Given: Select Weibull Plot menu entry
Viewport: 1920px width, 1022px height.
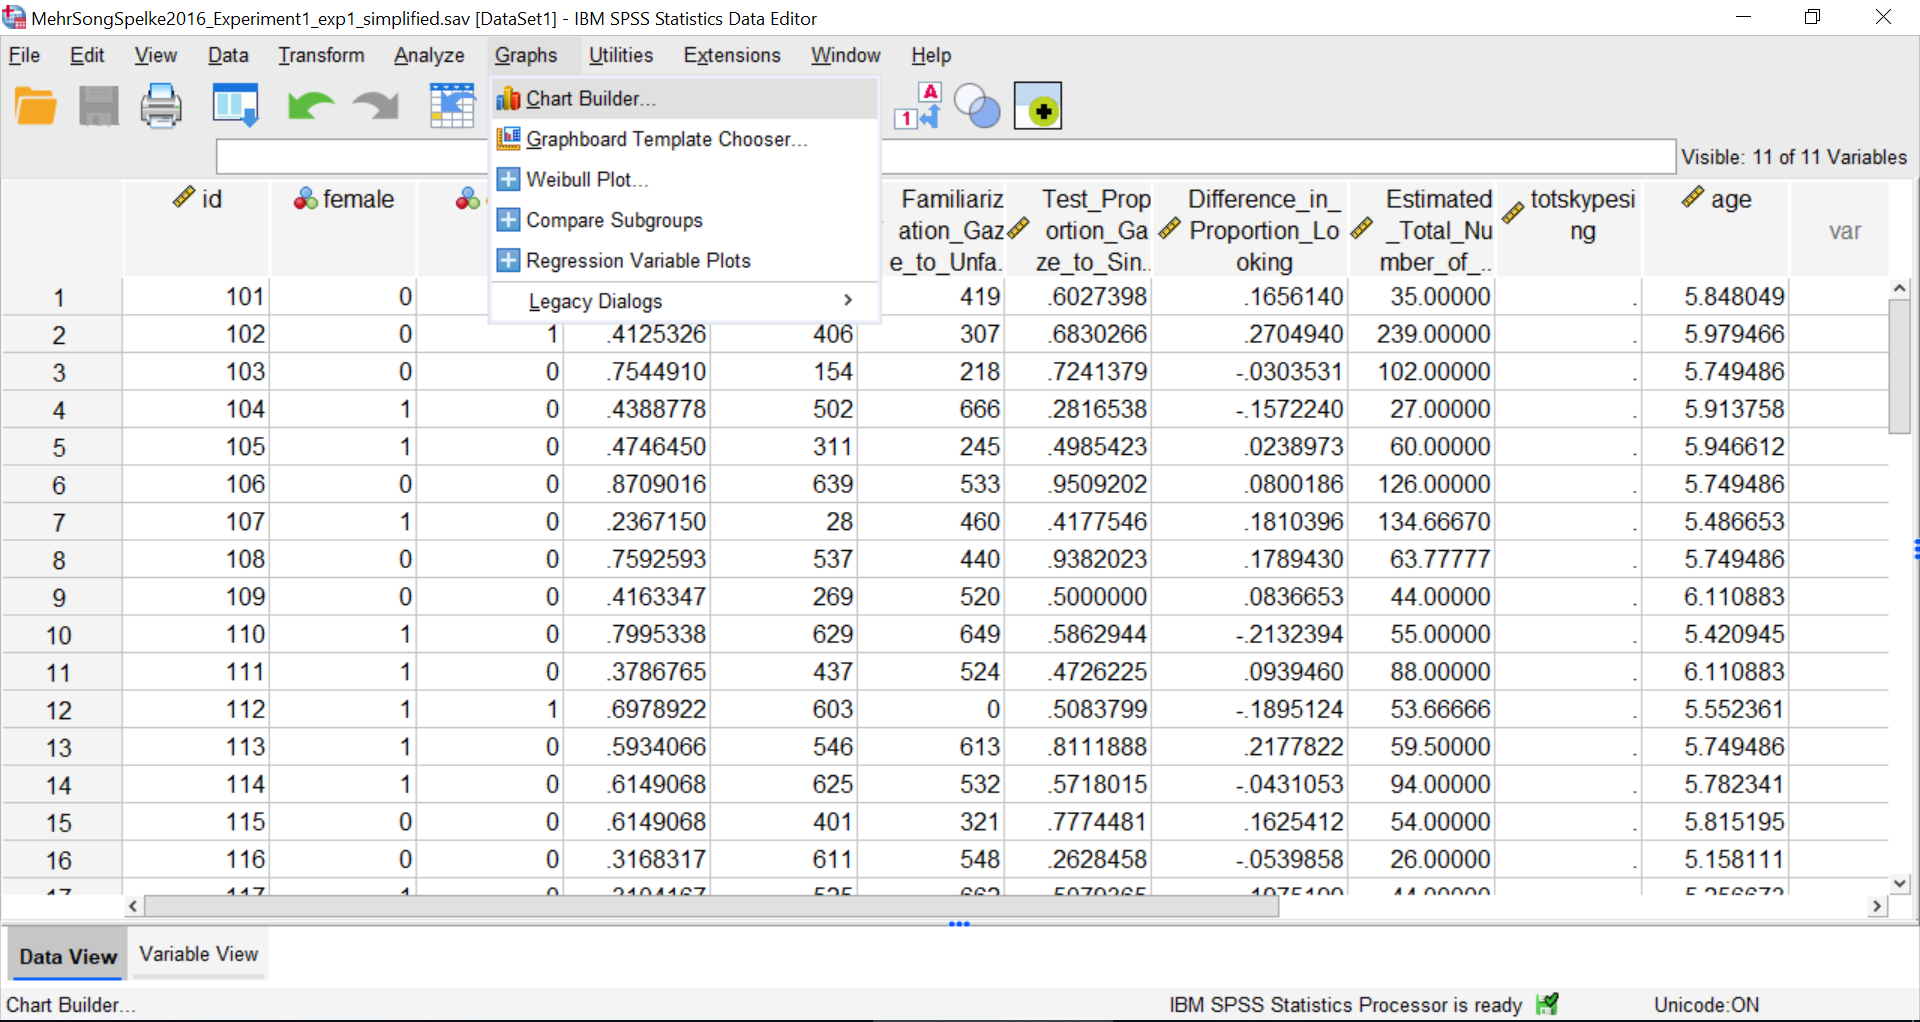Looking at the screenshot, I should pos(685,179).
